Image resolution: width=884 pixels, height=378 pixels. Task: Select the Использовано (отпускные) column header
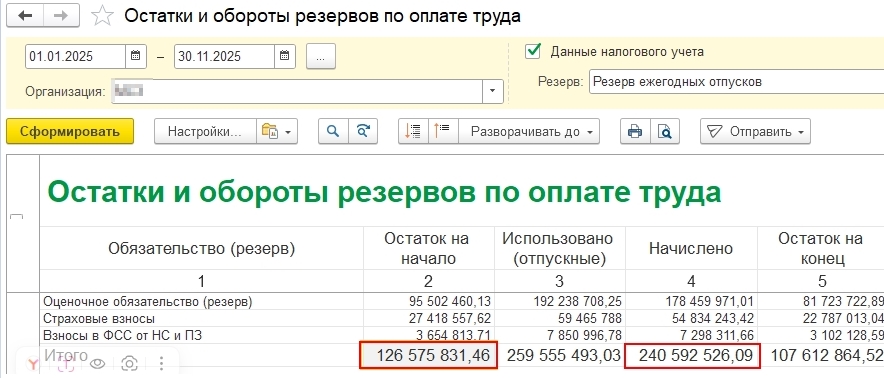click(560, 248)
